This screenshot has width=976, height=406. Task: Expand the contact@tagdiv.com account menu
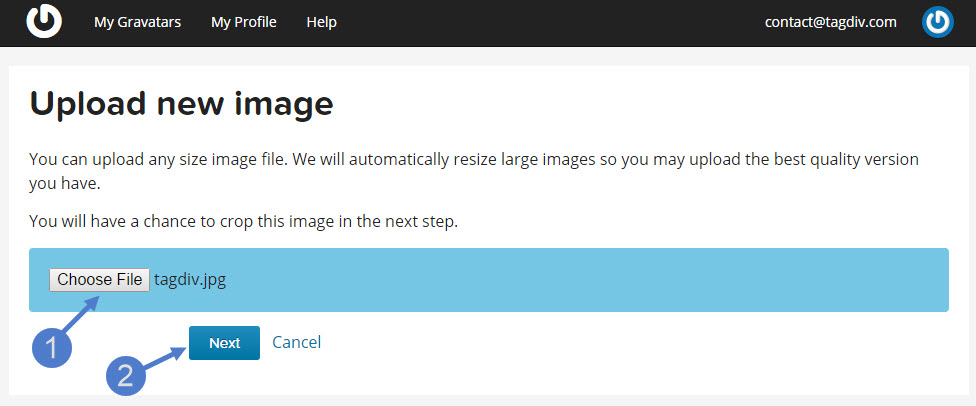(x=830, y=22)
